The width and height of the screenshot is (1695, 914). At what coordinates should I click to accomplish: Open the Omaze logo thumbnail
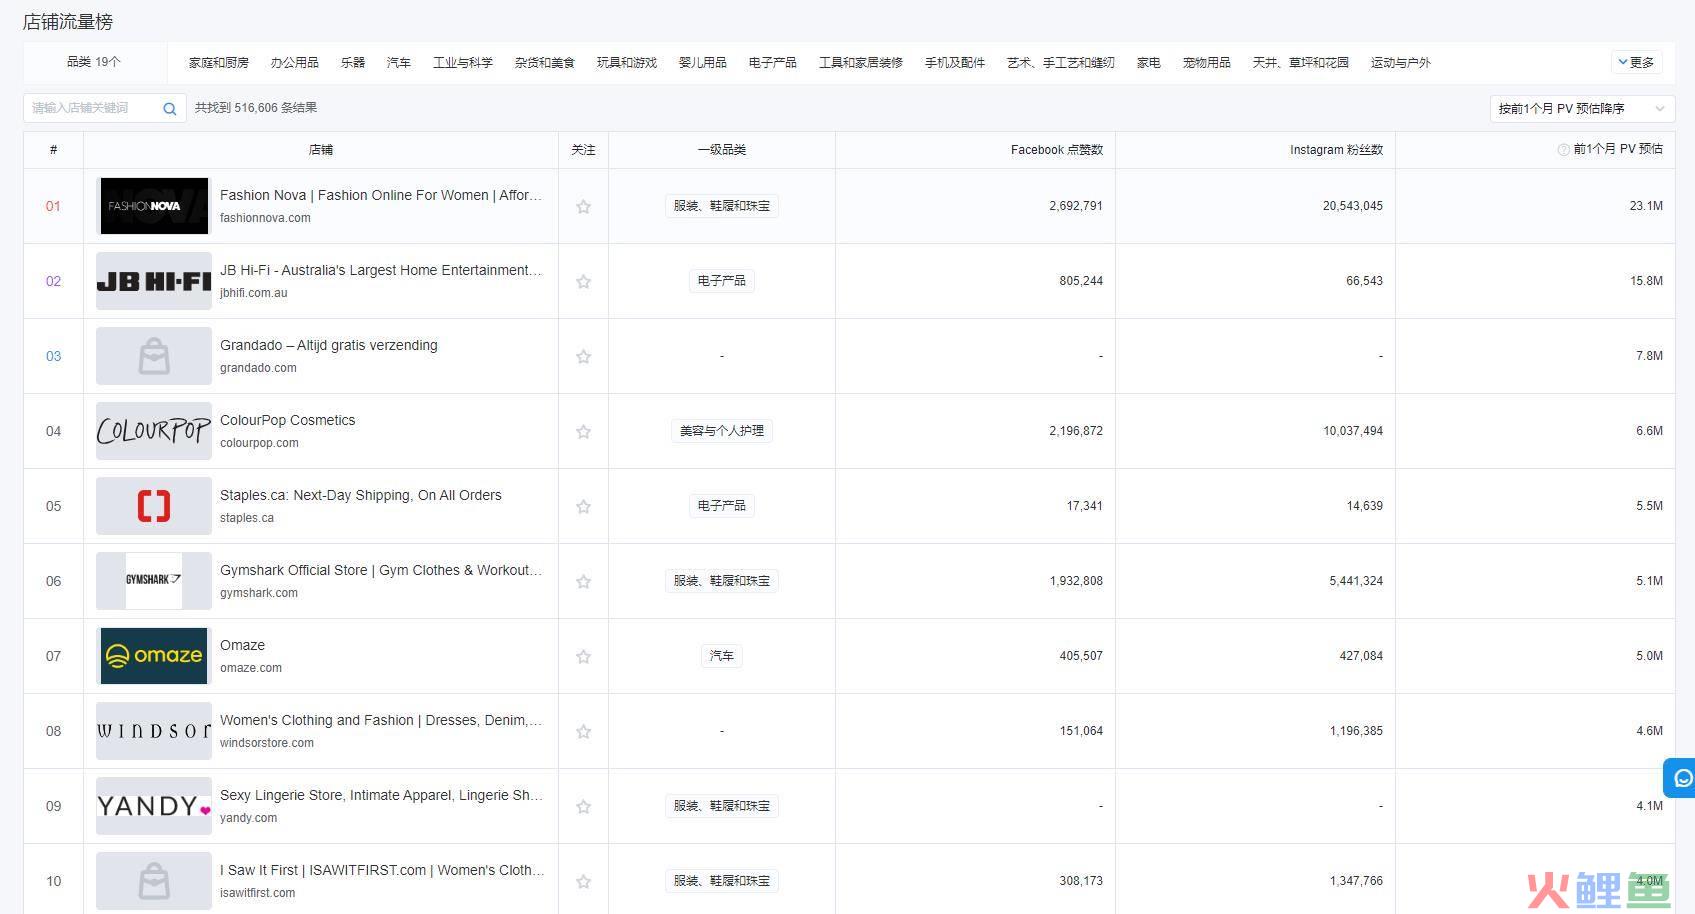(154, 656)
